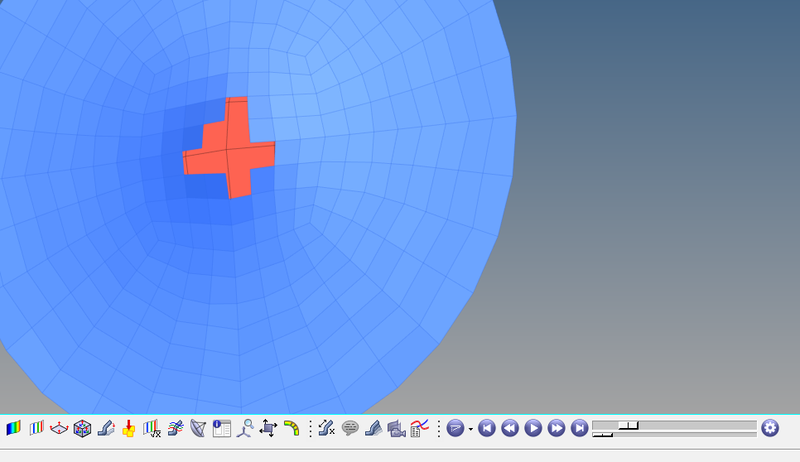
Task: Click the four-arrow box icon
Action: (268, 428)
